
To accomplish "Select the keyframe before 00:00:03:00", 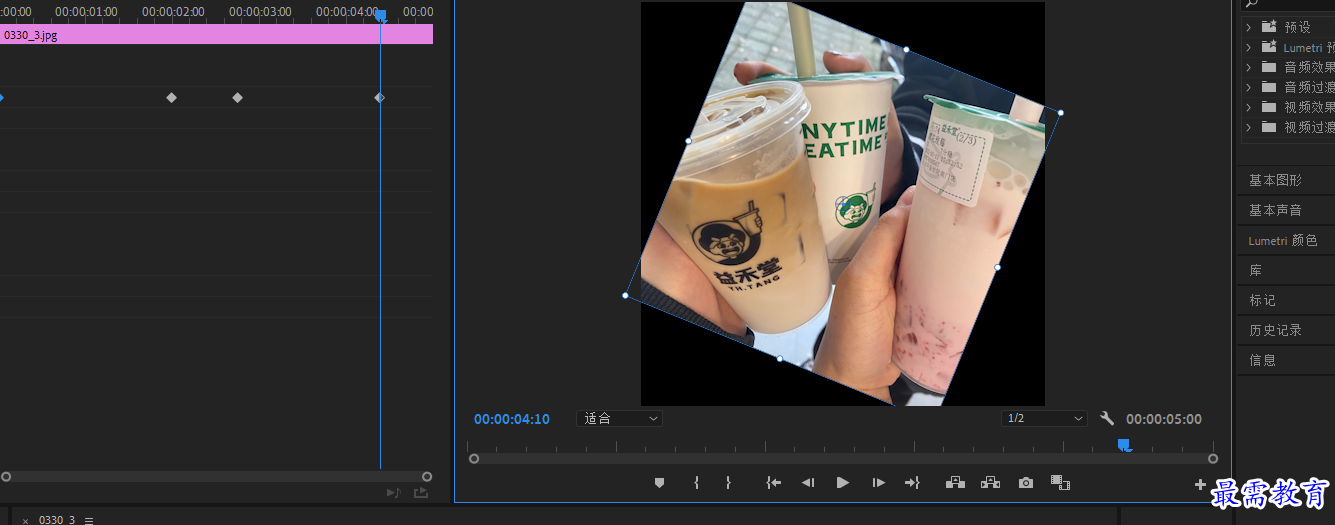I will (x=237, y=97).
